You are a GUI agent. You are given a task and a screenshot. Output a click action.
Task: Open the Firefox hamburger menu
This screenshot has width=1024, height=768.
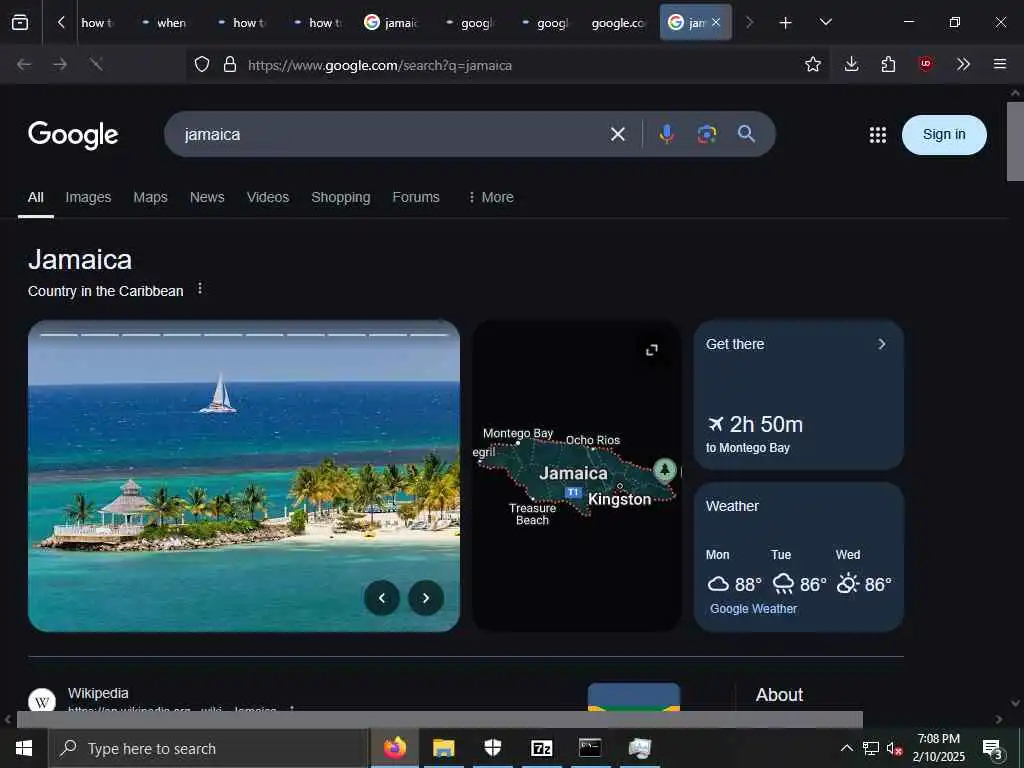click(x=999, y=64)
